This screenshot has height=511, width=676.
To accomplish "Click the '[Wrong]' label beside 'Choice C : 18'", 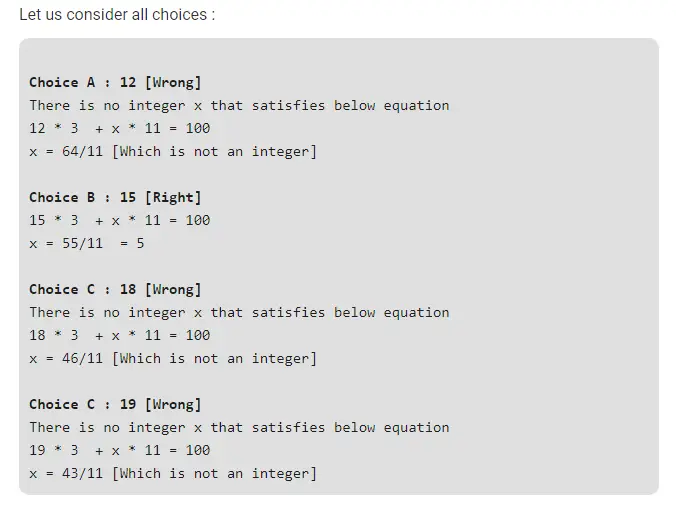I will tap(173, 289).
